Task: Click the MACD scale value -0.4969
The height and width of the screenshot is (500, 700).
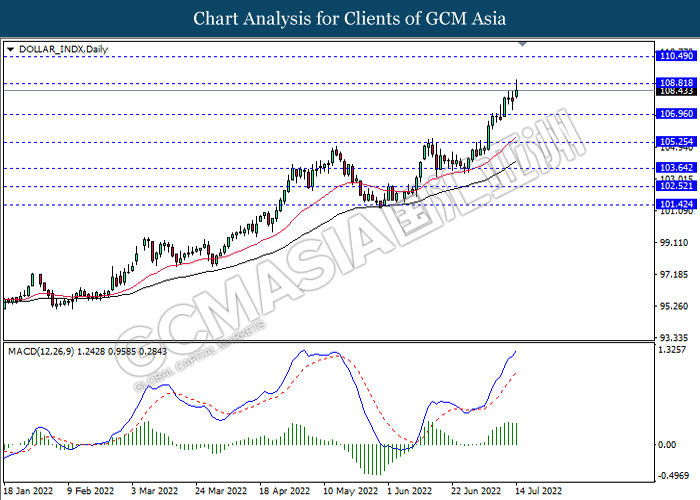Action: [673, 476]
